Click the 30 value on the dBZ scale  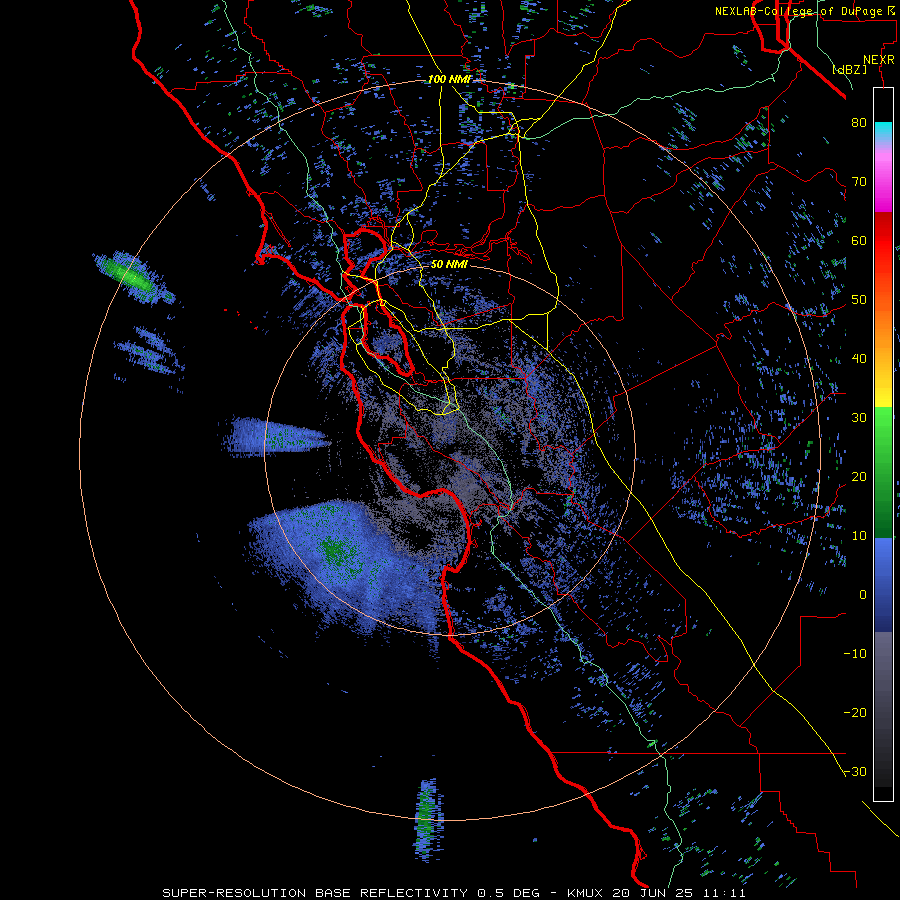coord(859,417)
